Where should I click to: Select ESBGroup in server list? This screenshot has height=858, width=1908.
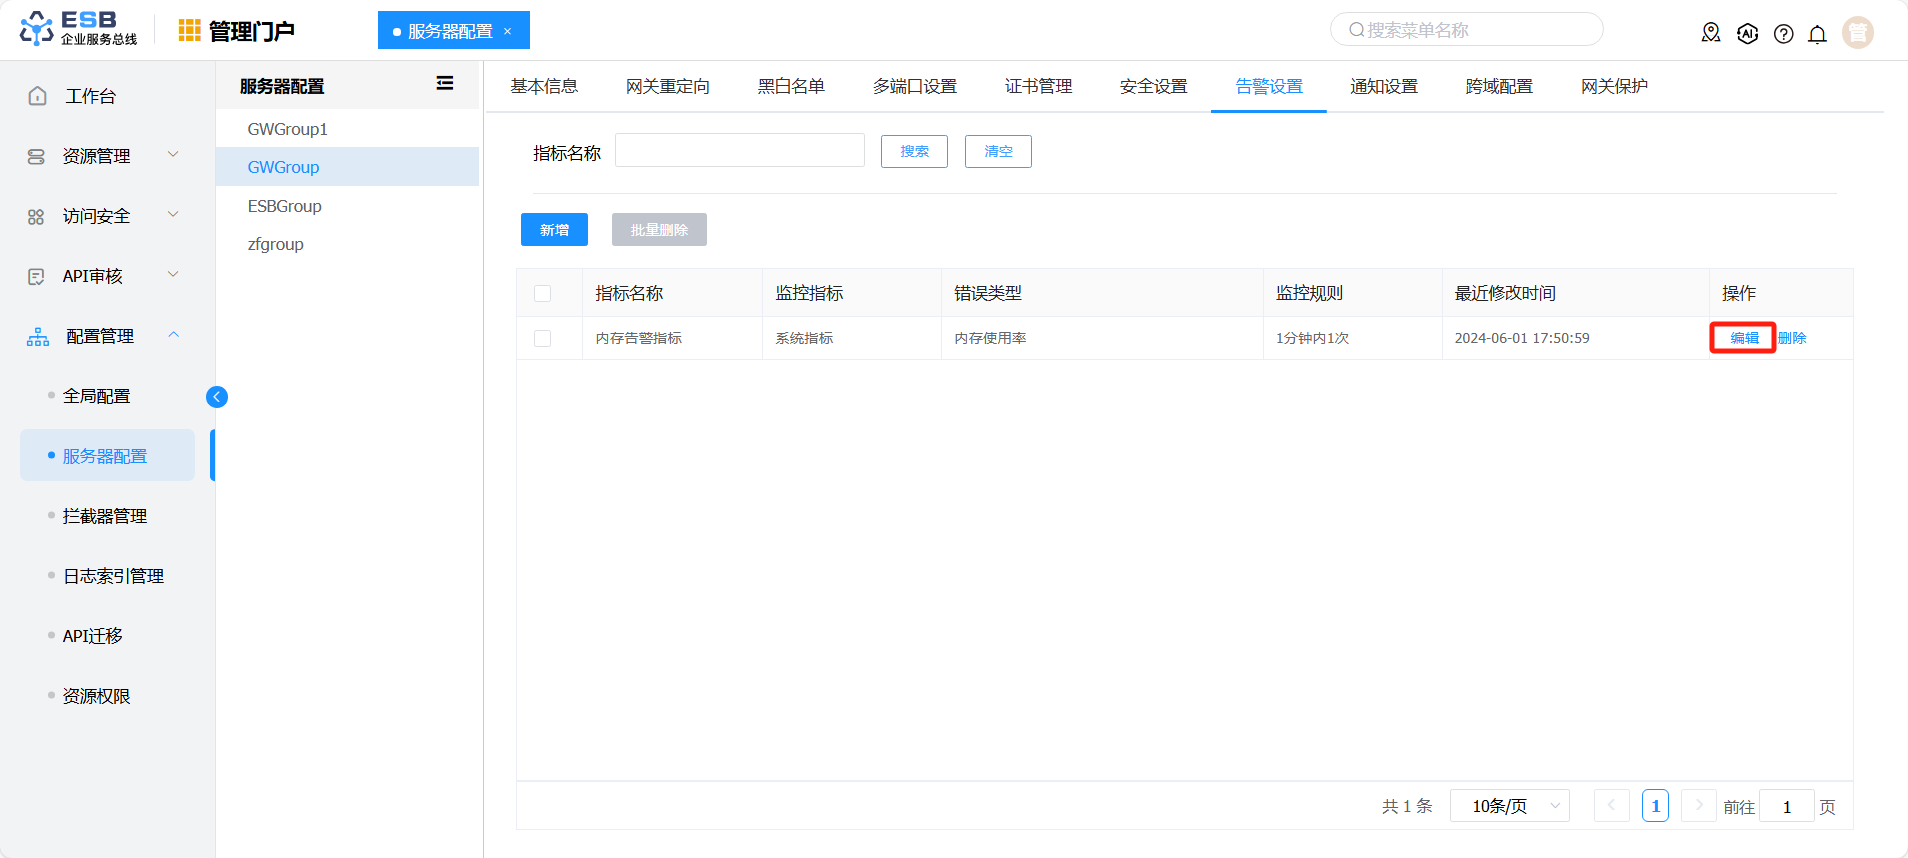click(x=285, y=206)
